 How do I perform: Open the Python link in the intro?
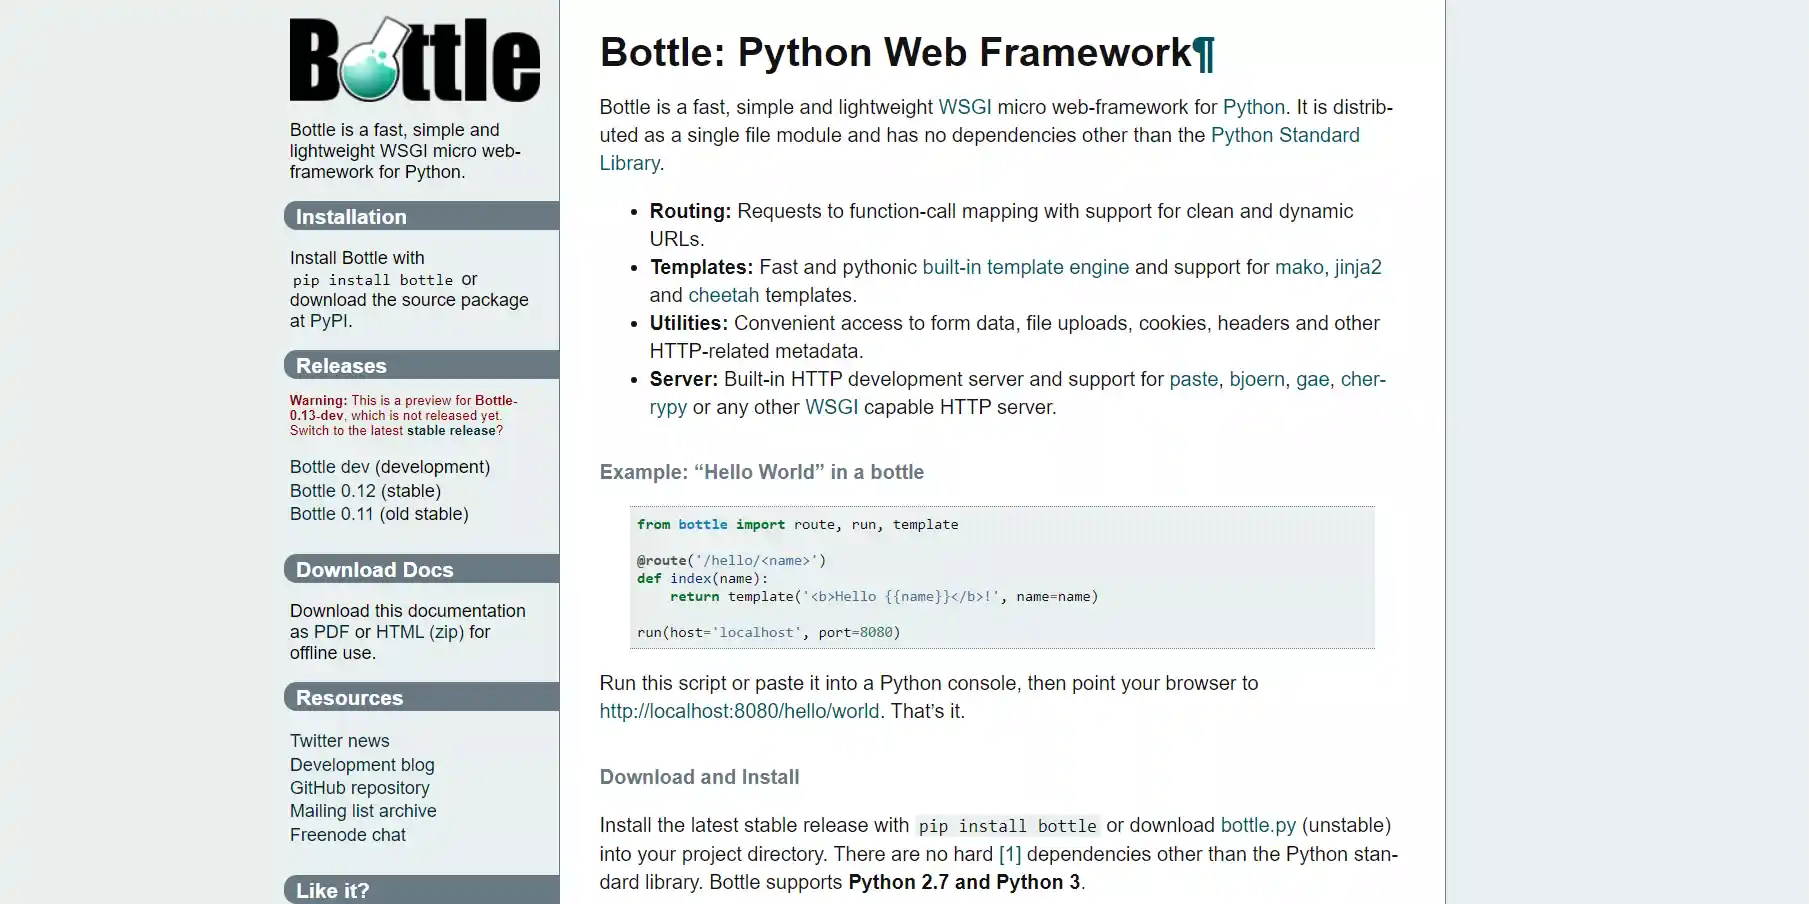point(1253,107)
